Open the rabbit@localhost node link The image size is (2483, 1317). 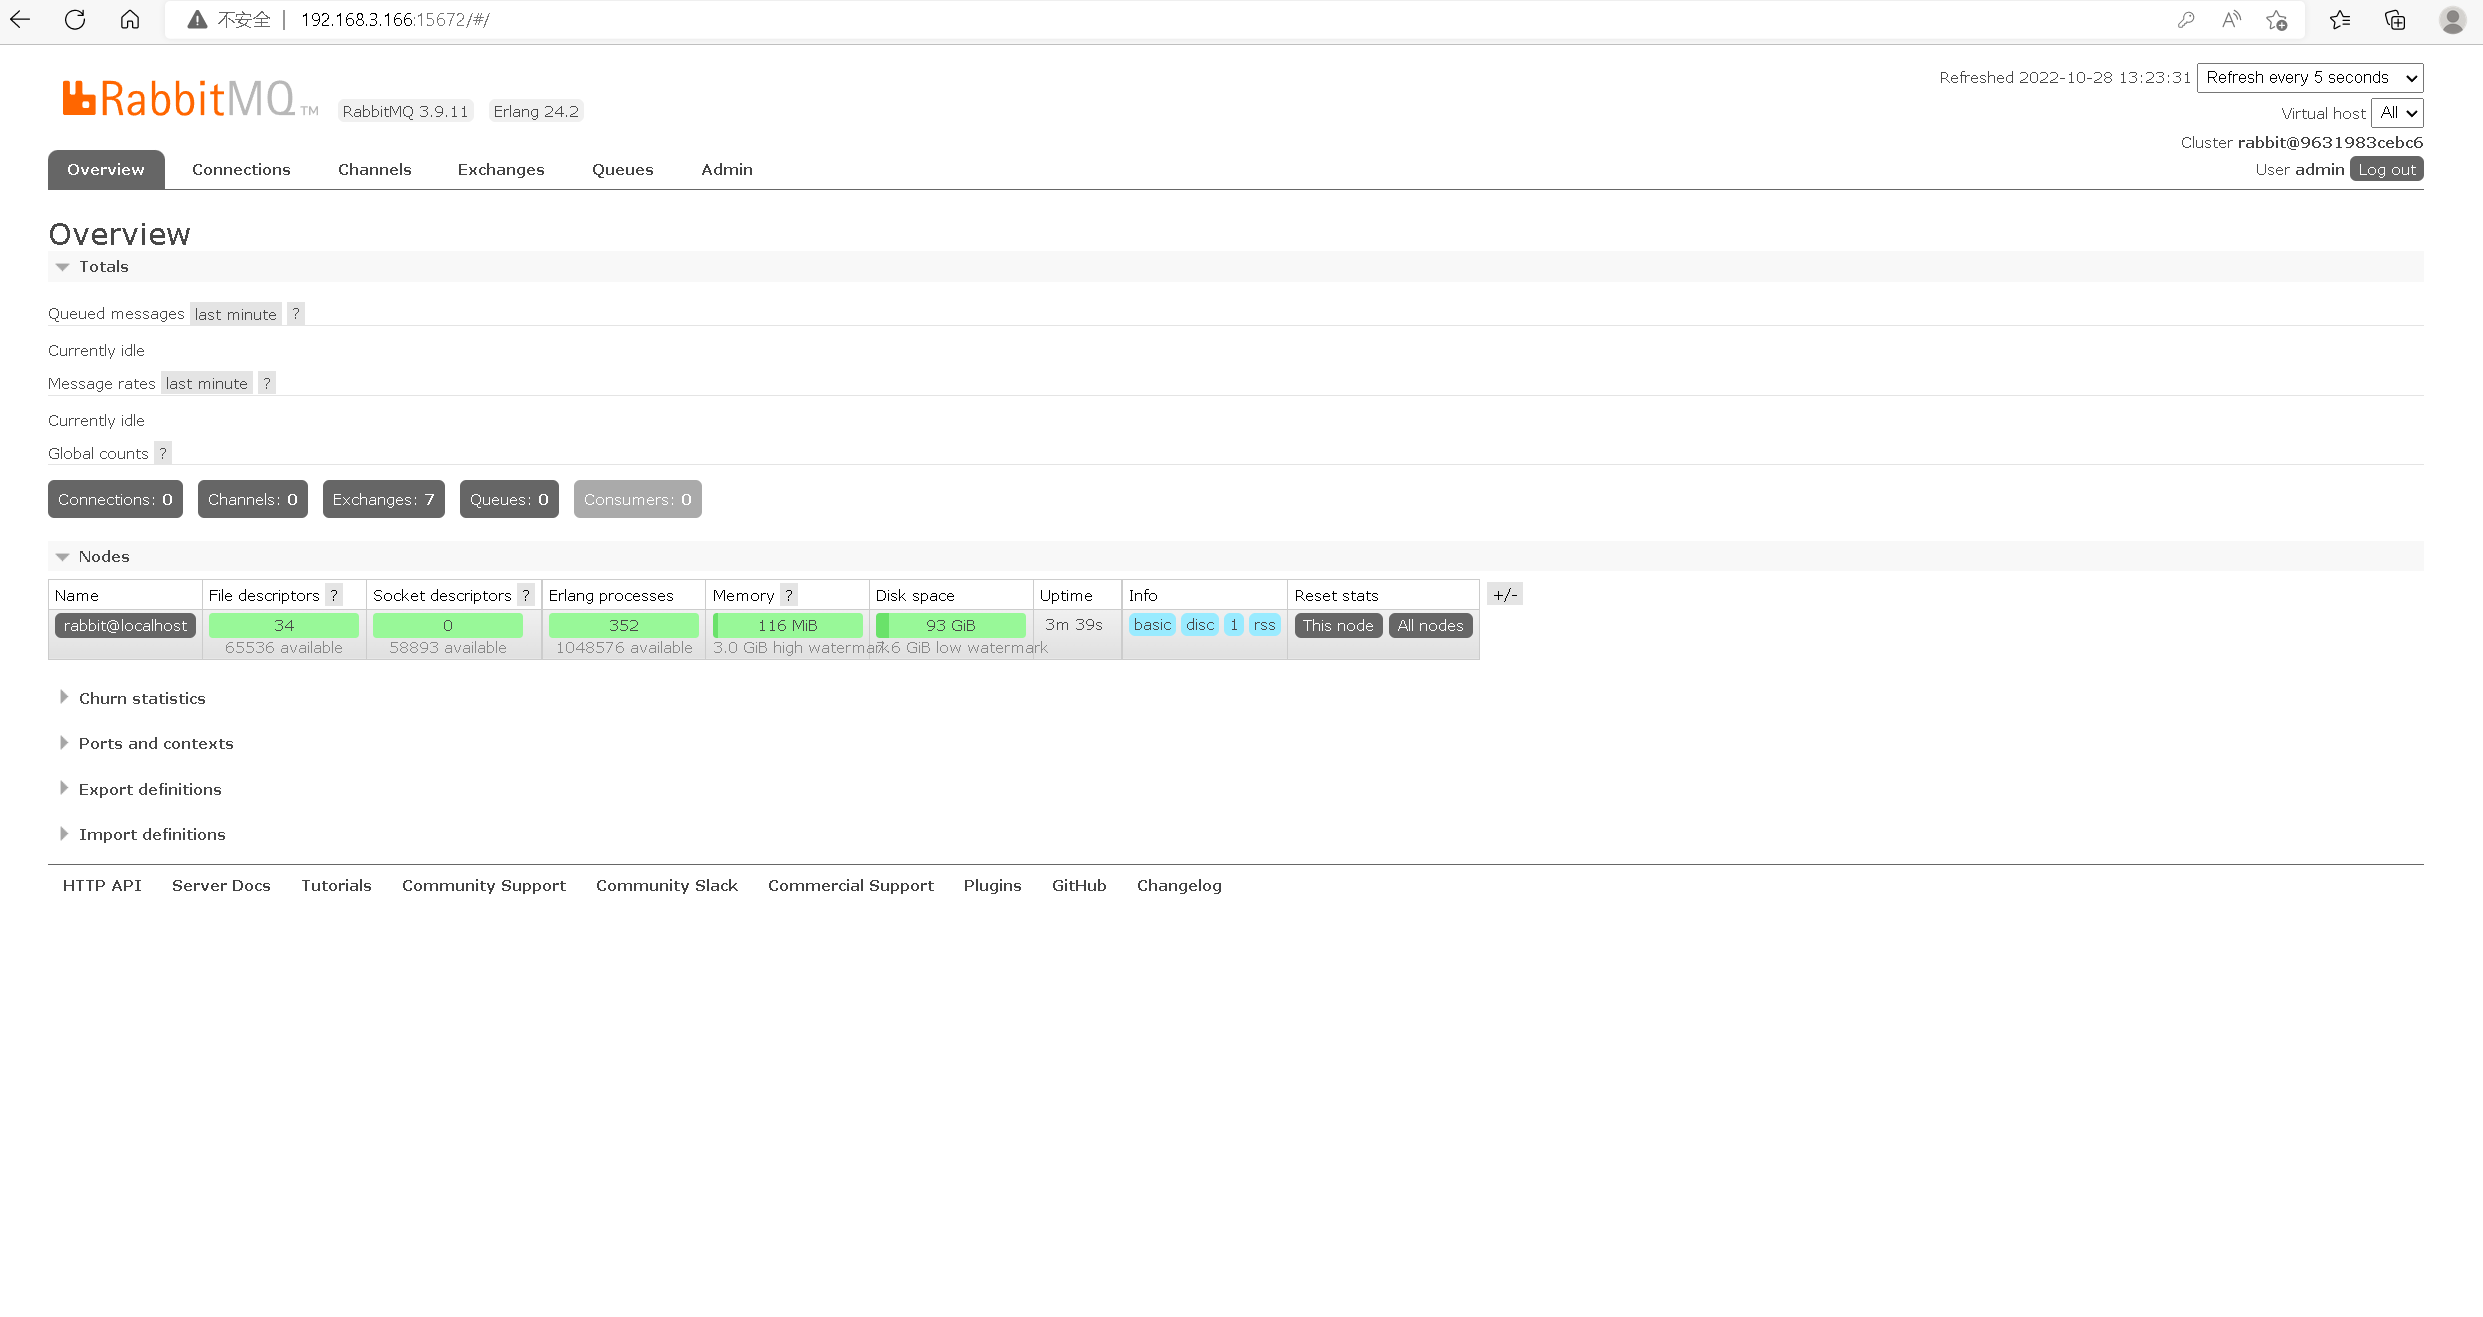pyautogui.click(x=125, y=625)
